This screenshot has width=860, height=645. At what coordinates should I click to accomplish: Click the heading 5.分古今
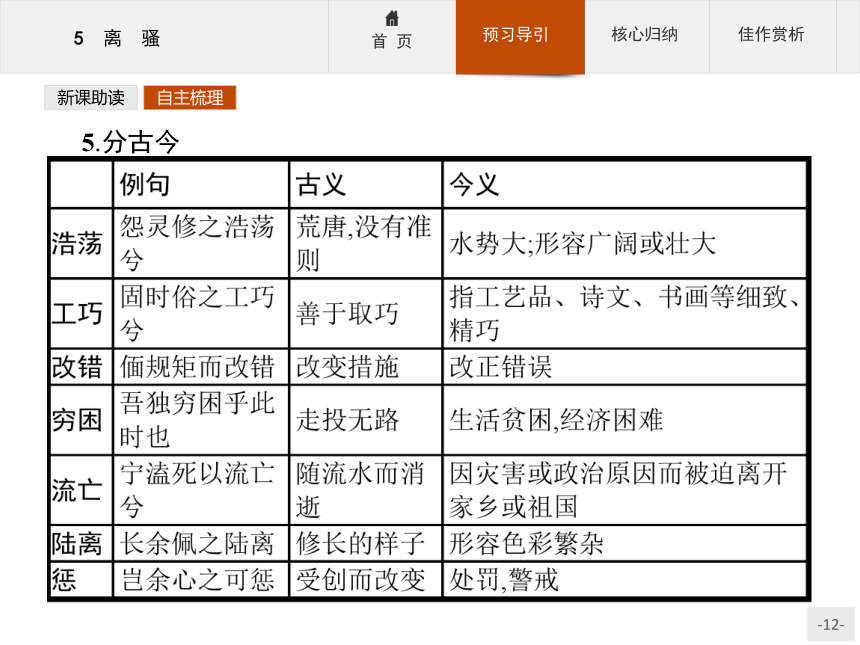click(x=131, y=142)
